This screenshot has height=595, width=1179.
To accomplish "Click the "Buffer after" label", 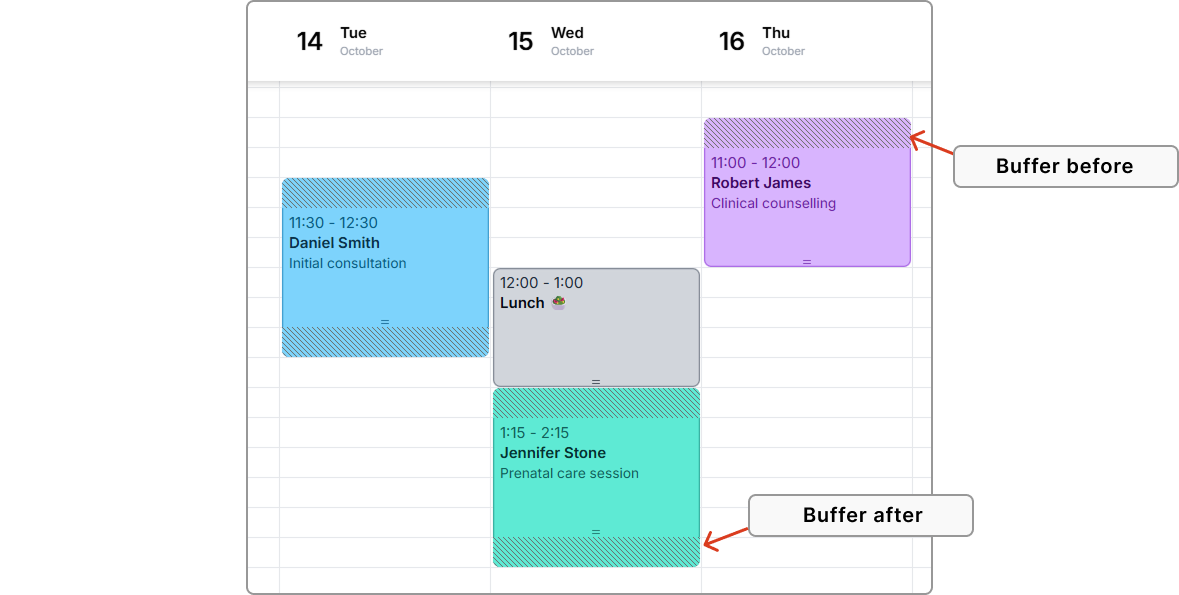I will [861, 515].
